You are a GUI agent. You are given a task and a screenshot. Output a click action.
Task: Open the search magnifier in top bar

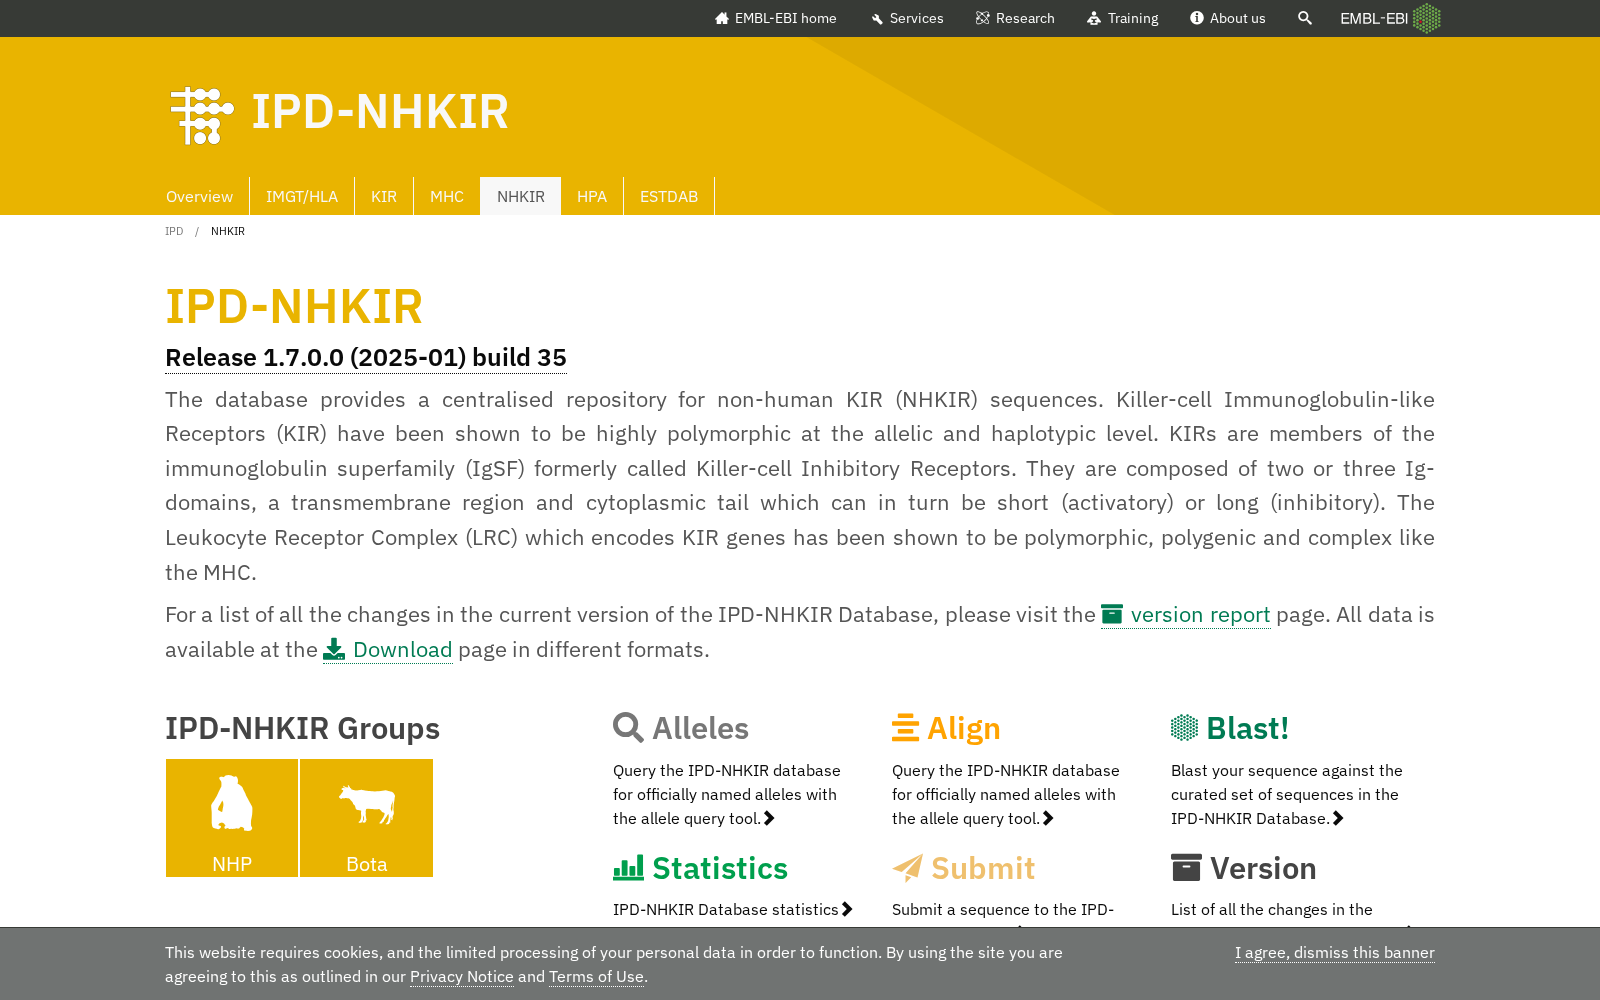click(1305, 18)
